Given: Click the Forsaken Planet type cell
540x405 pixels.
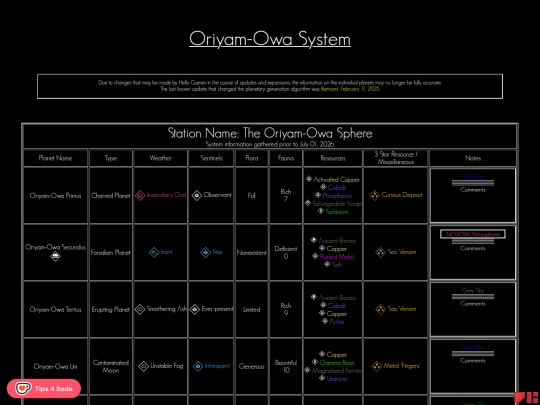Looking at the screenshot, I should click(111, 252).
